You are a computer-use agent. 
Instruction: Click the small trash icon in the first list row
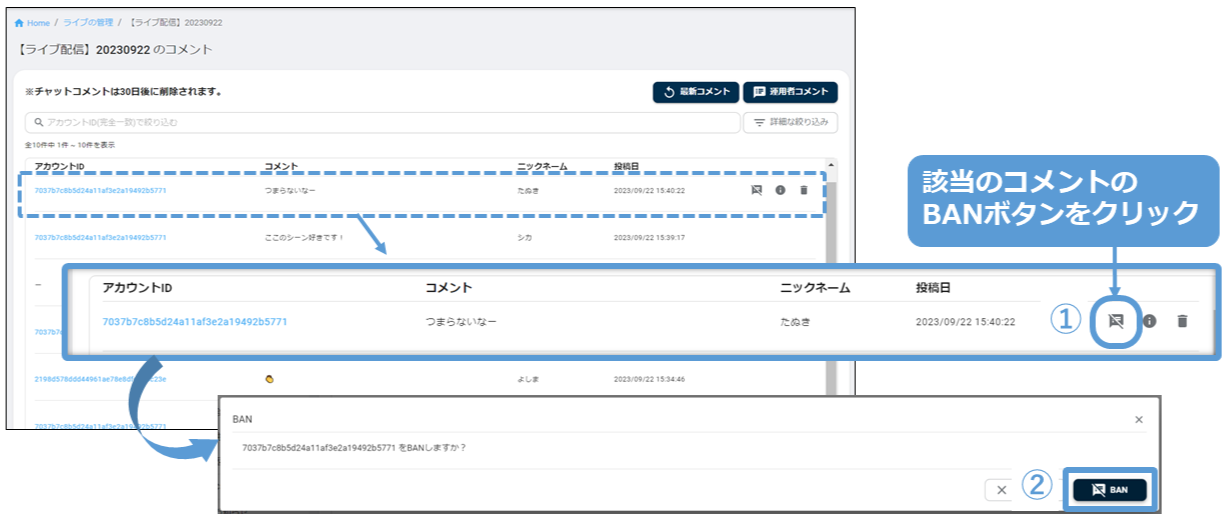click(x=803, y=190)
